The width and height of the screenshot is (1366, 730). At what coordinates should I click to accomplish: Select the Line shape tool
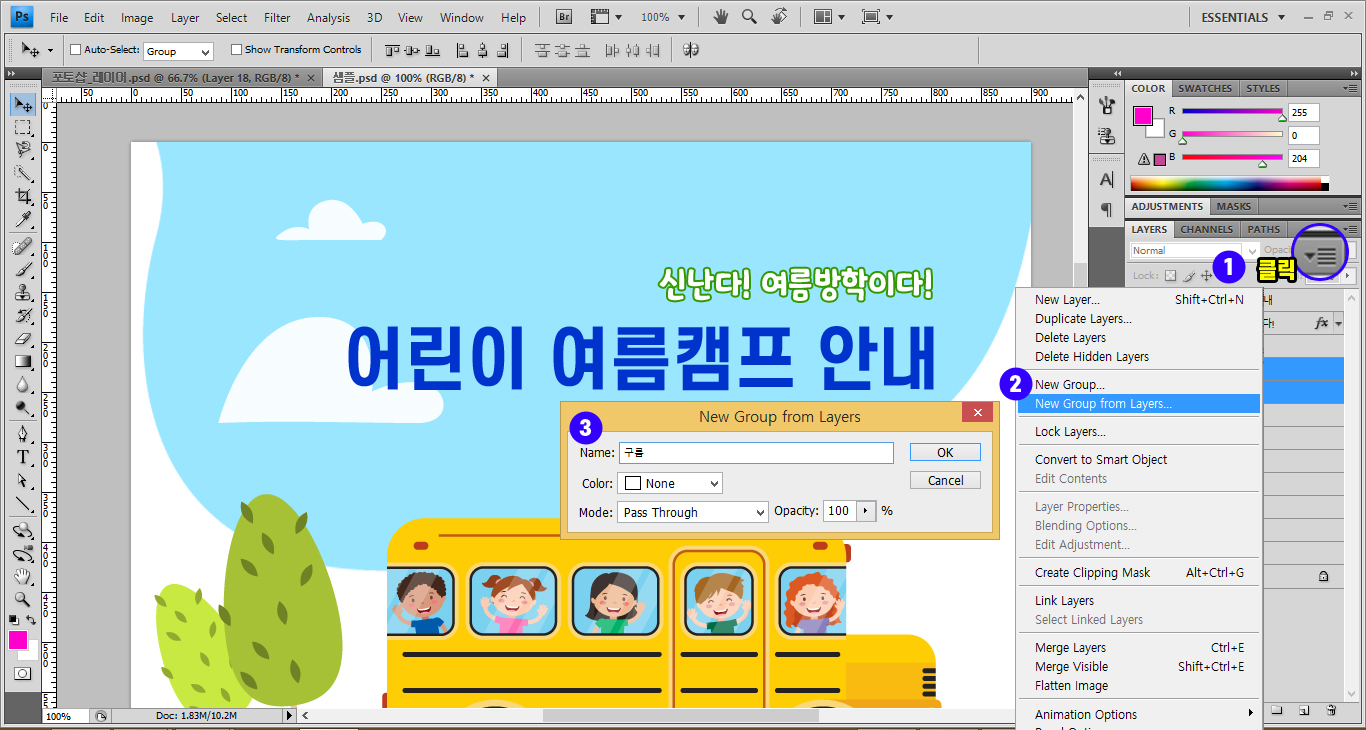[23, 504]
